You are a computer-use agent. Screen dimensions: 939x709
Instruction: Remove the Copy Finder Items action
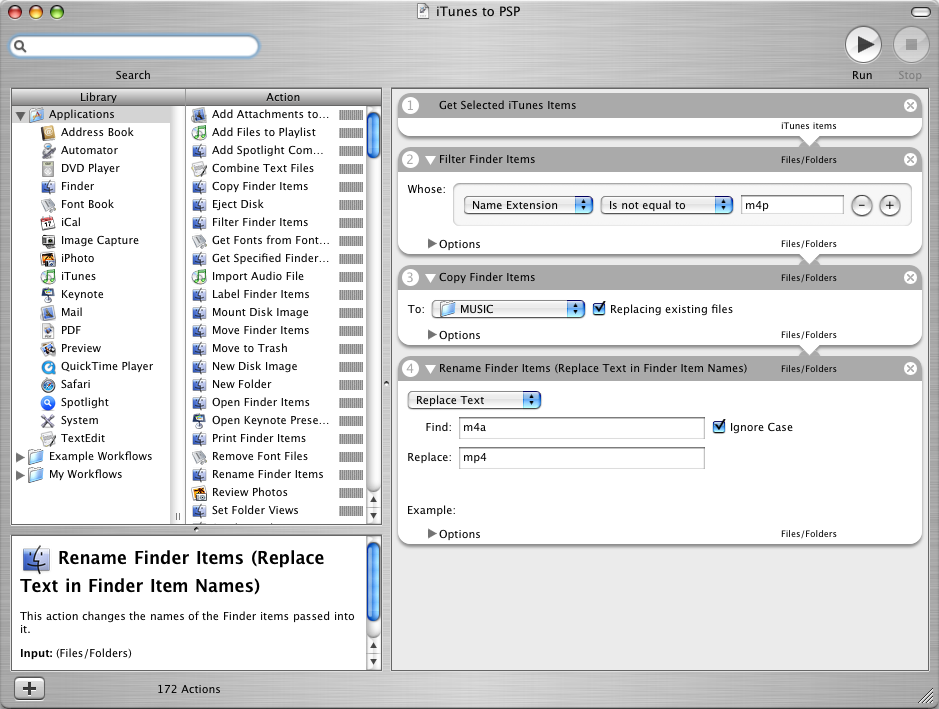tap(910, 277)
